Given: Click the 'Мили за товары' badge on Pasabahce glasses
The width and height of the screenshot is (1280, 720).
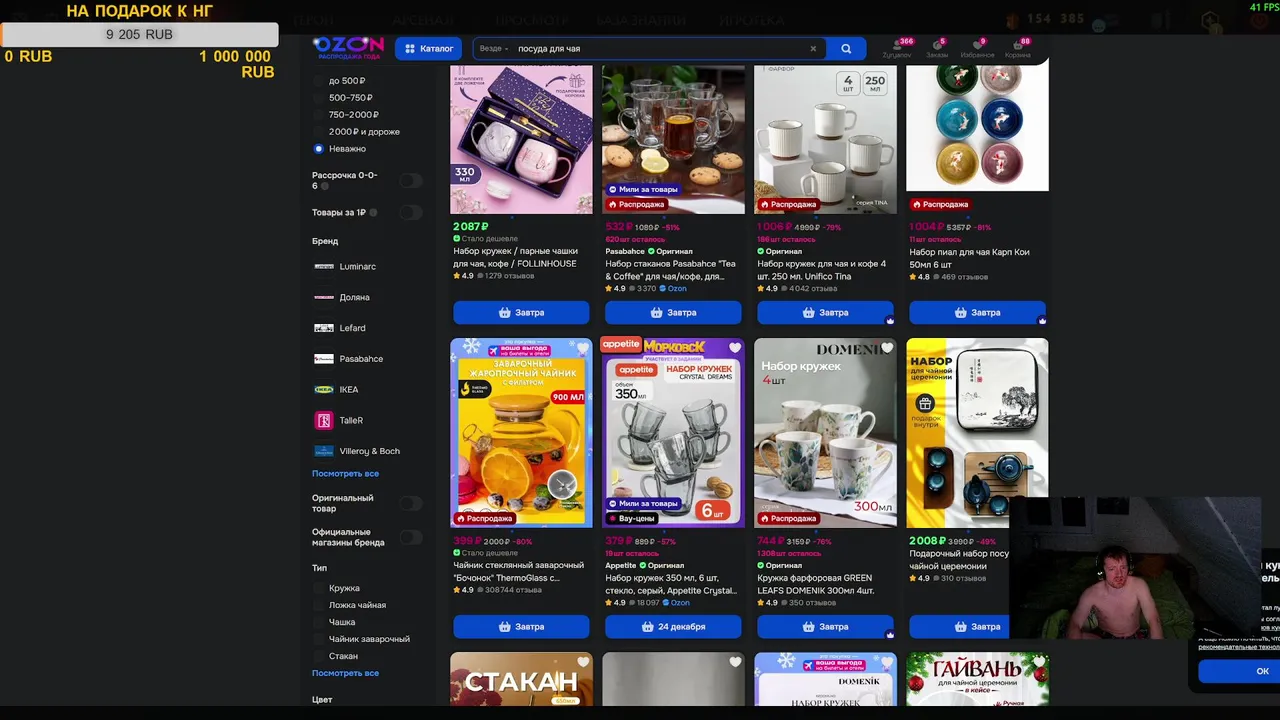Looking at the screenshot, I should [x=643, y=189].
